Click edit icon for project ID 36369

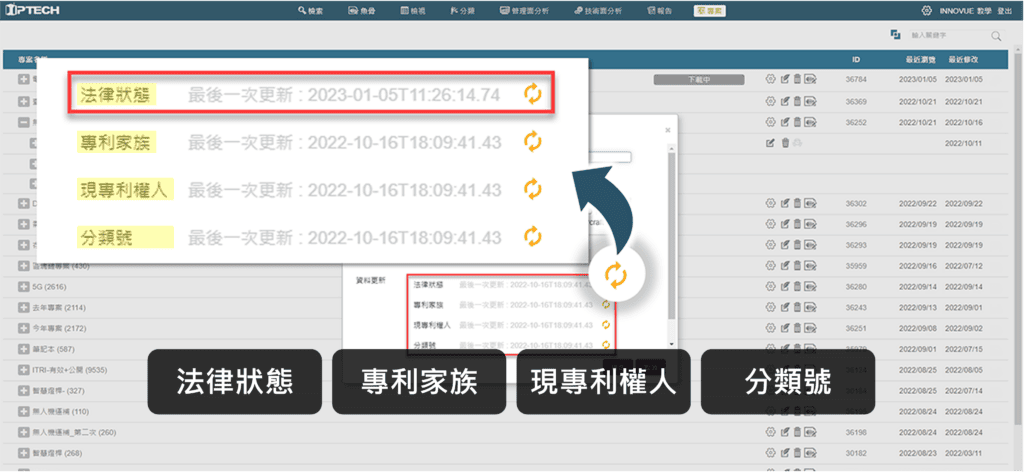click(x=785, y=101)
